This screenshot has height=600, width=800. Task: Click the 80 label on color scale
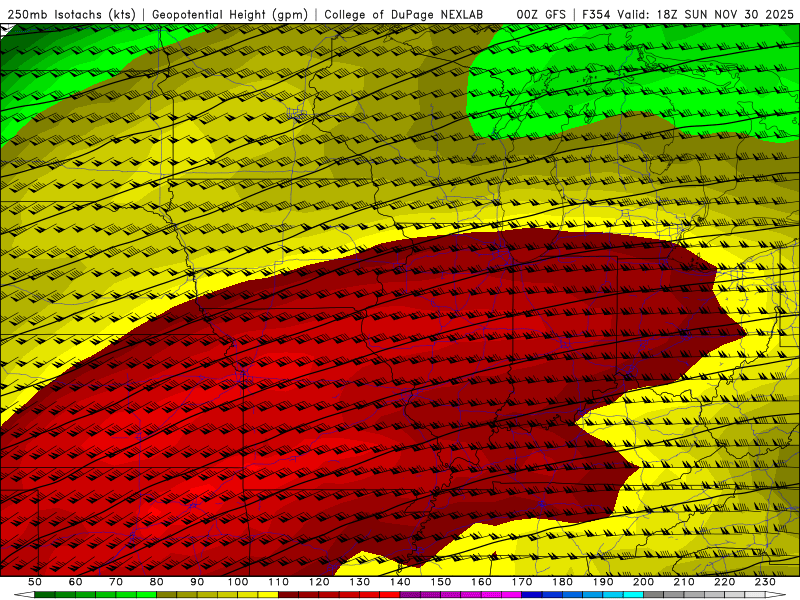[156, 582]
